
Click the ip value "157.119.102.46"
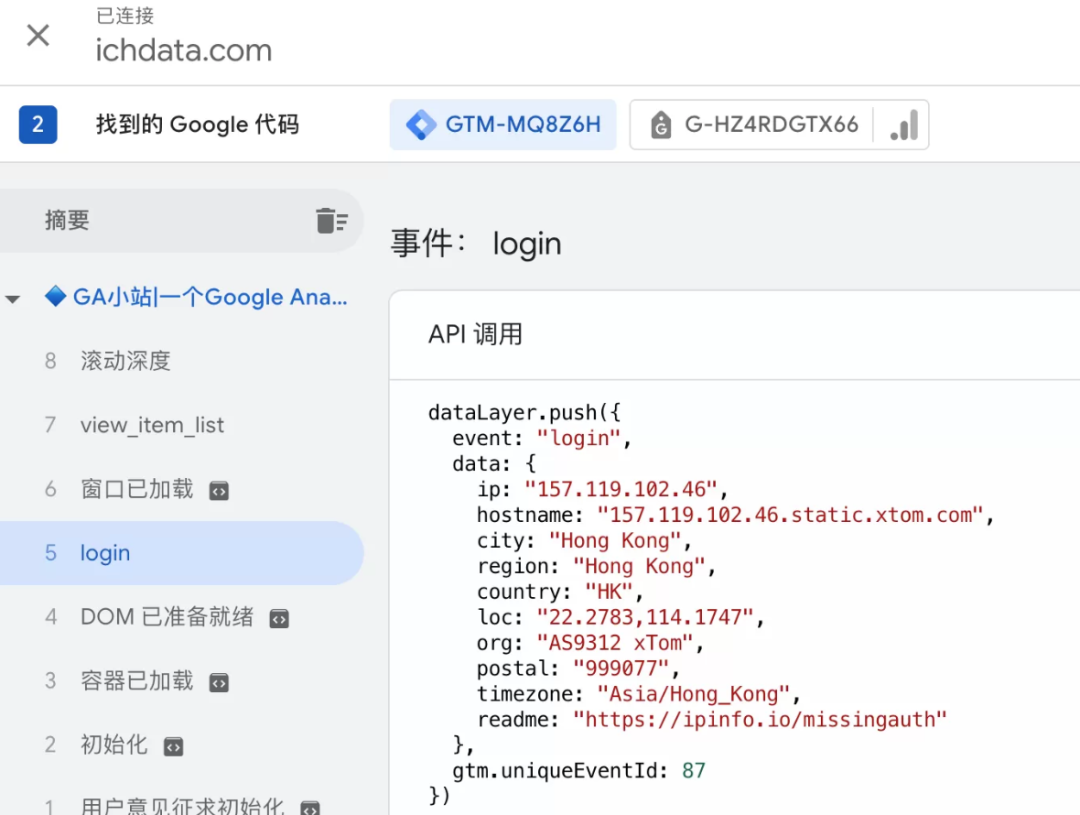pos(621,489)
